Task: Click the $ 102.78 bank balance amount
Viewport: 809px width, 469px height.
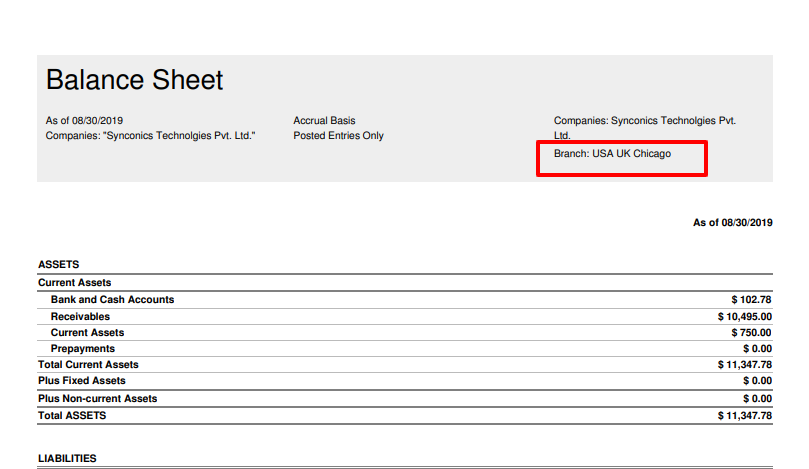Action: (751, 300)
